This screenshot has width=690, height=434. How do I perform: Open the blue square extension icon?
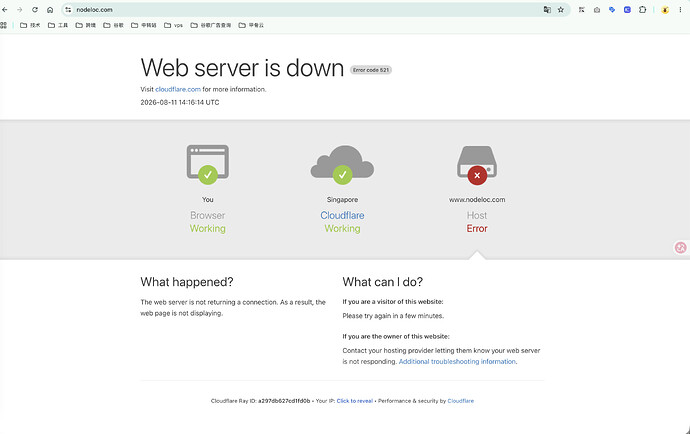click(x=628, y=10)
